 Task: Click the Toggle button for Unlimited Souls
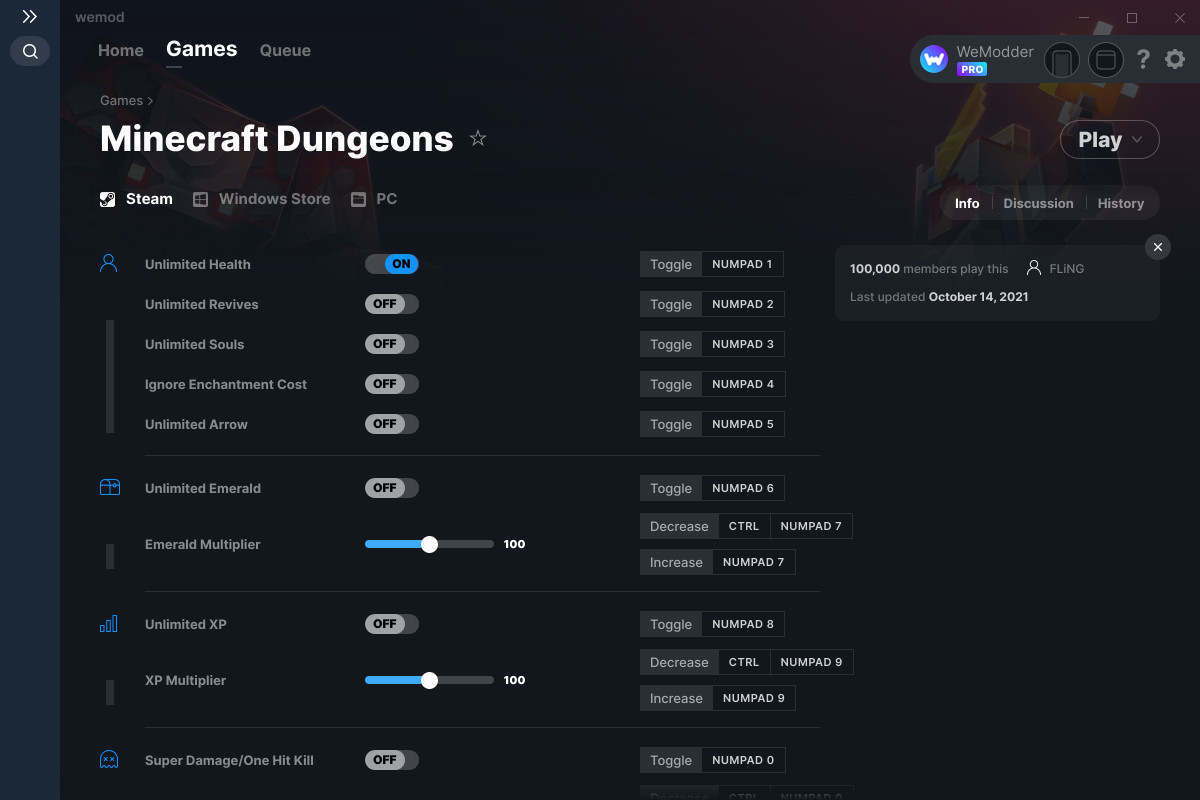pyautogui.click(x=671, y=344)
